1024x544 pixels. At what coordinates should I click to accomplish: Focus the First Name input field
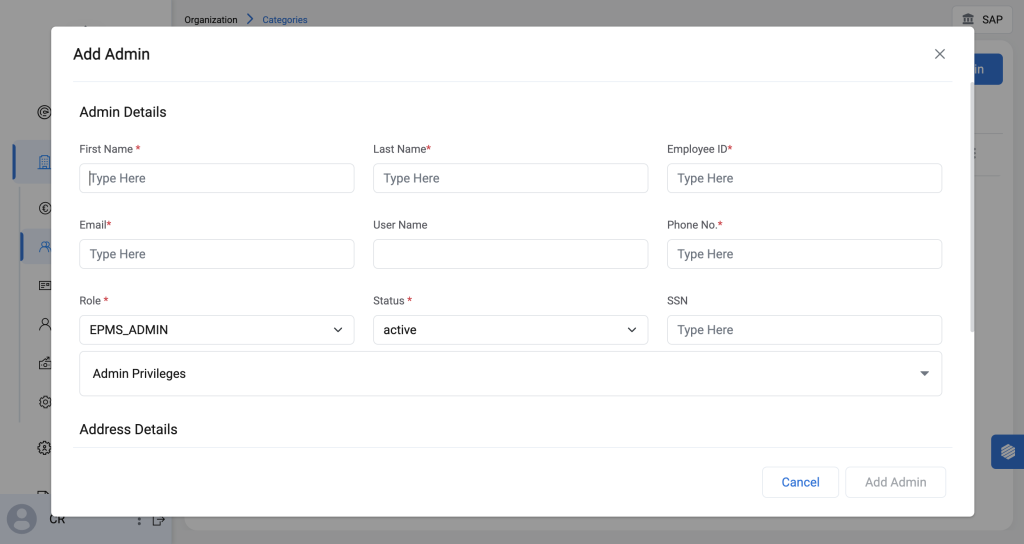pos(216,178)
